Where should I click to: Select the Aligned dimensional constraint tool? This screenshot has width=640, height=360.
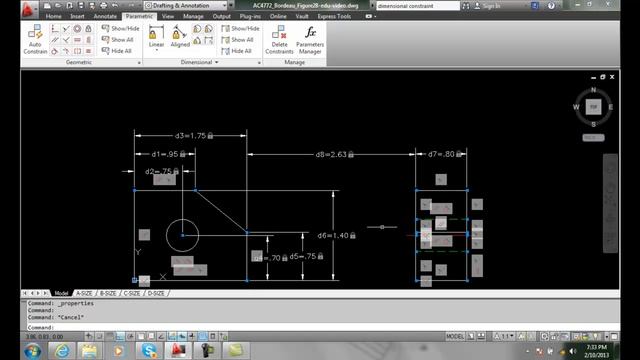click(180, 36)
